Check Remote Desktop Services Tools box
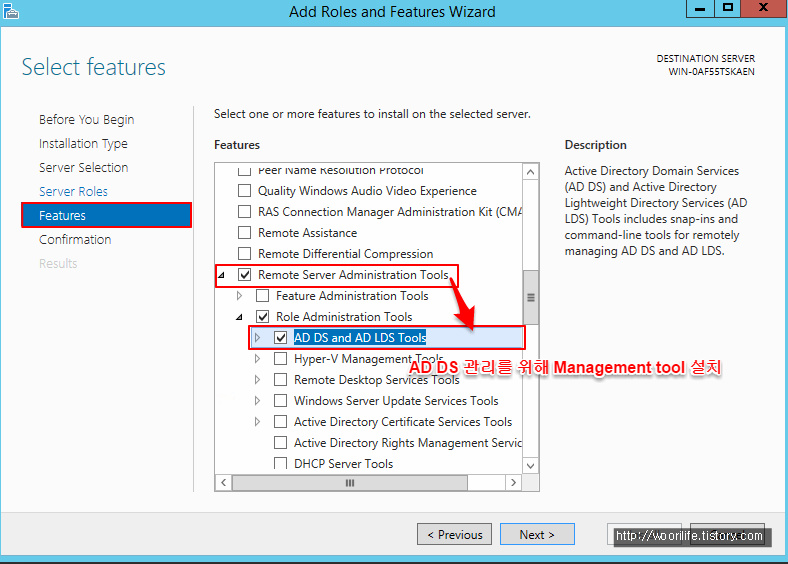The height and width of the screenshot is (564, 788). coord(280,380)
